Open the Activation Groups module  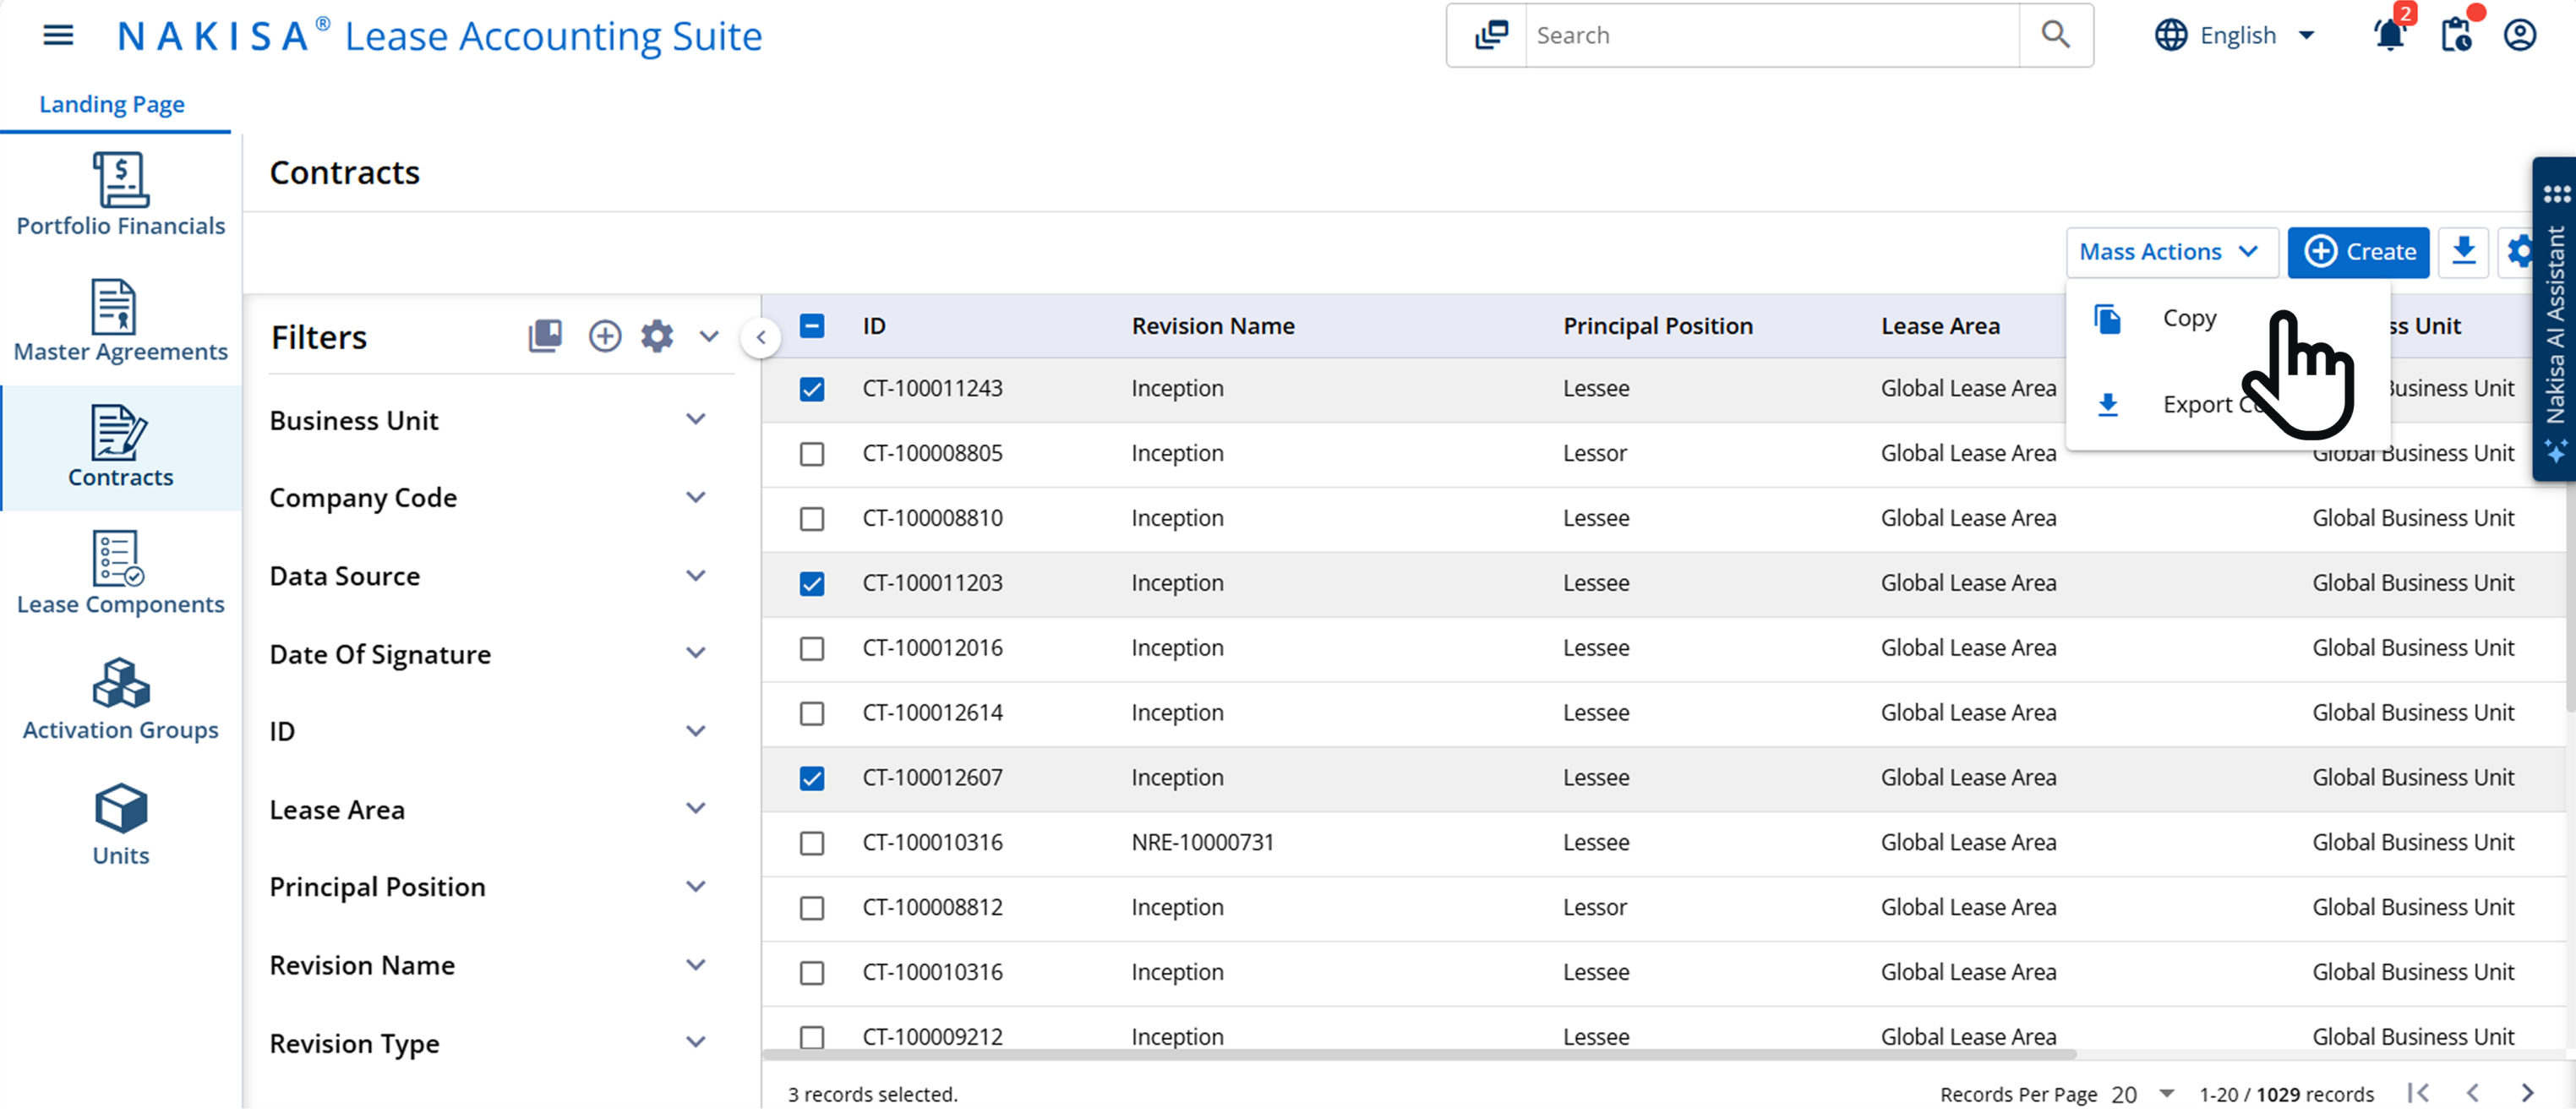(x=120, y=698)
